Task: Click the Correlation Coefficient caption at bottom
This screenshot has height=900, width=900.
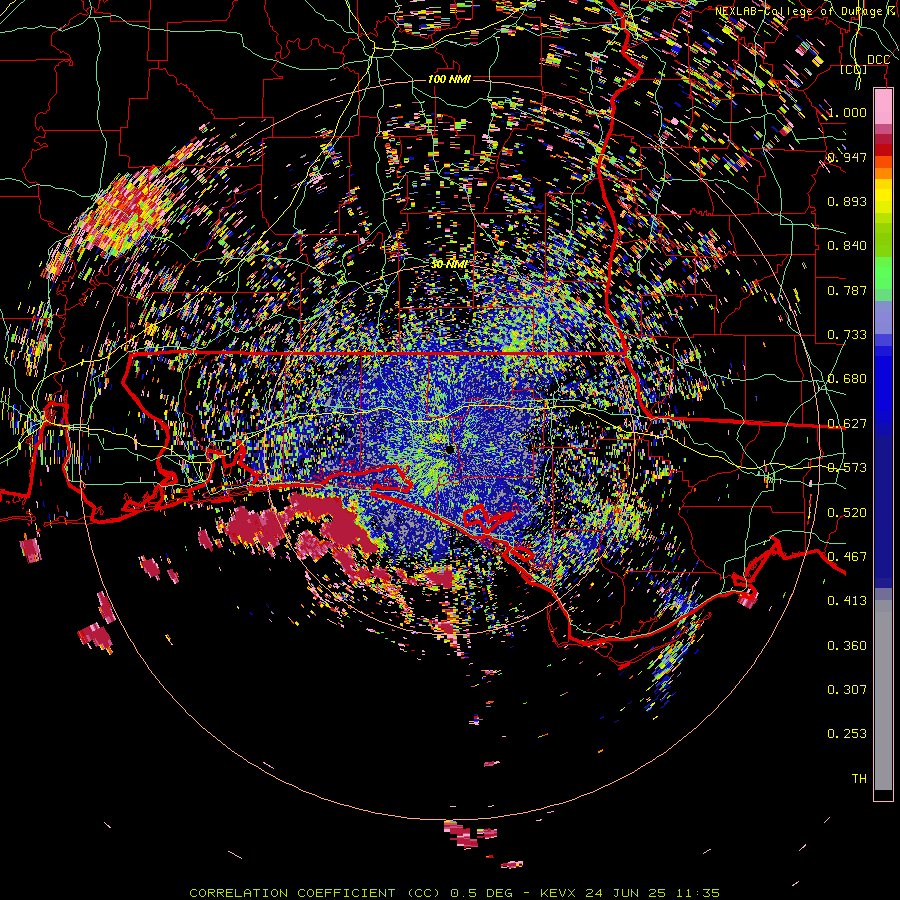Action: coord(455,893)
